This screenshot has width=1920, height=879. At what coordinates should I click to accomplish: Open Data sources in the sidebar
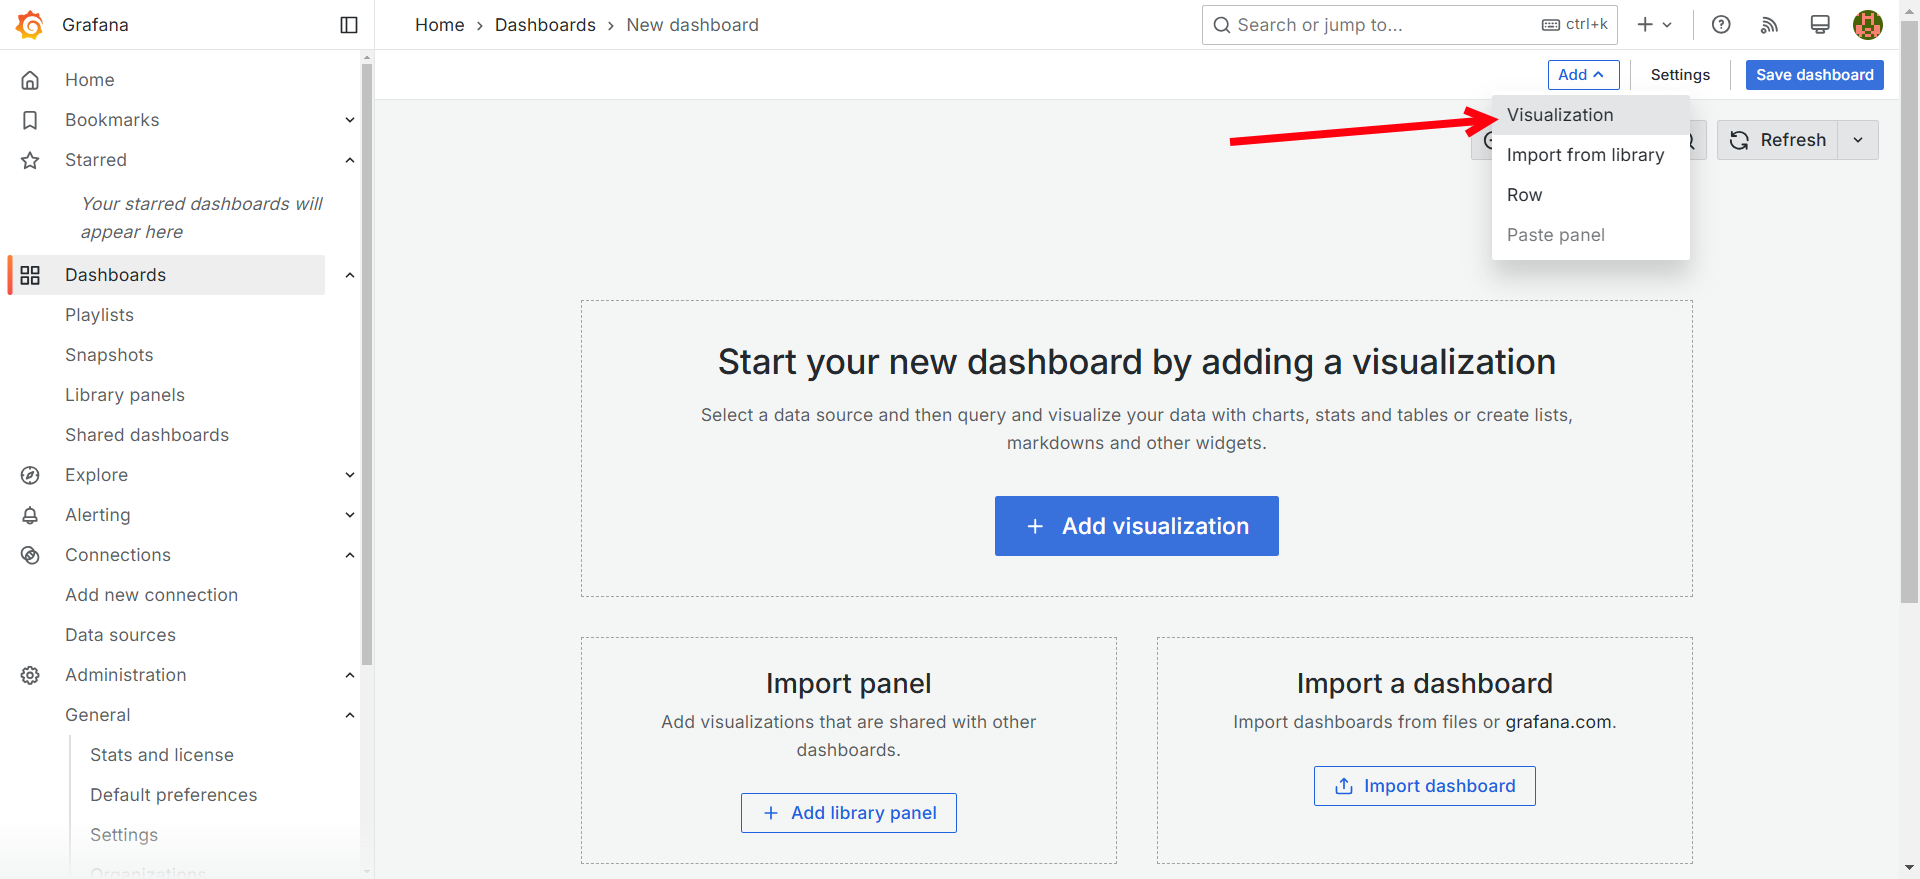[x=120, y=635]
